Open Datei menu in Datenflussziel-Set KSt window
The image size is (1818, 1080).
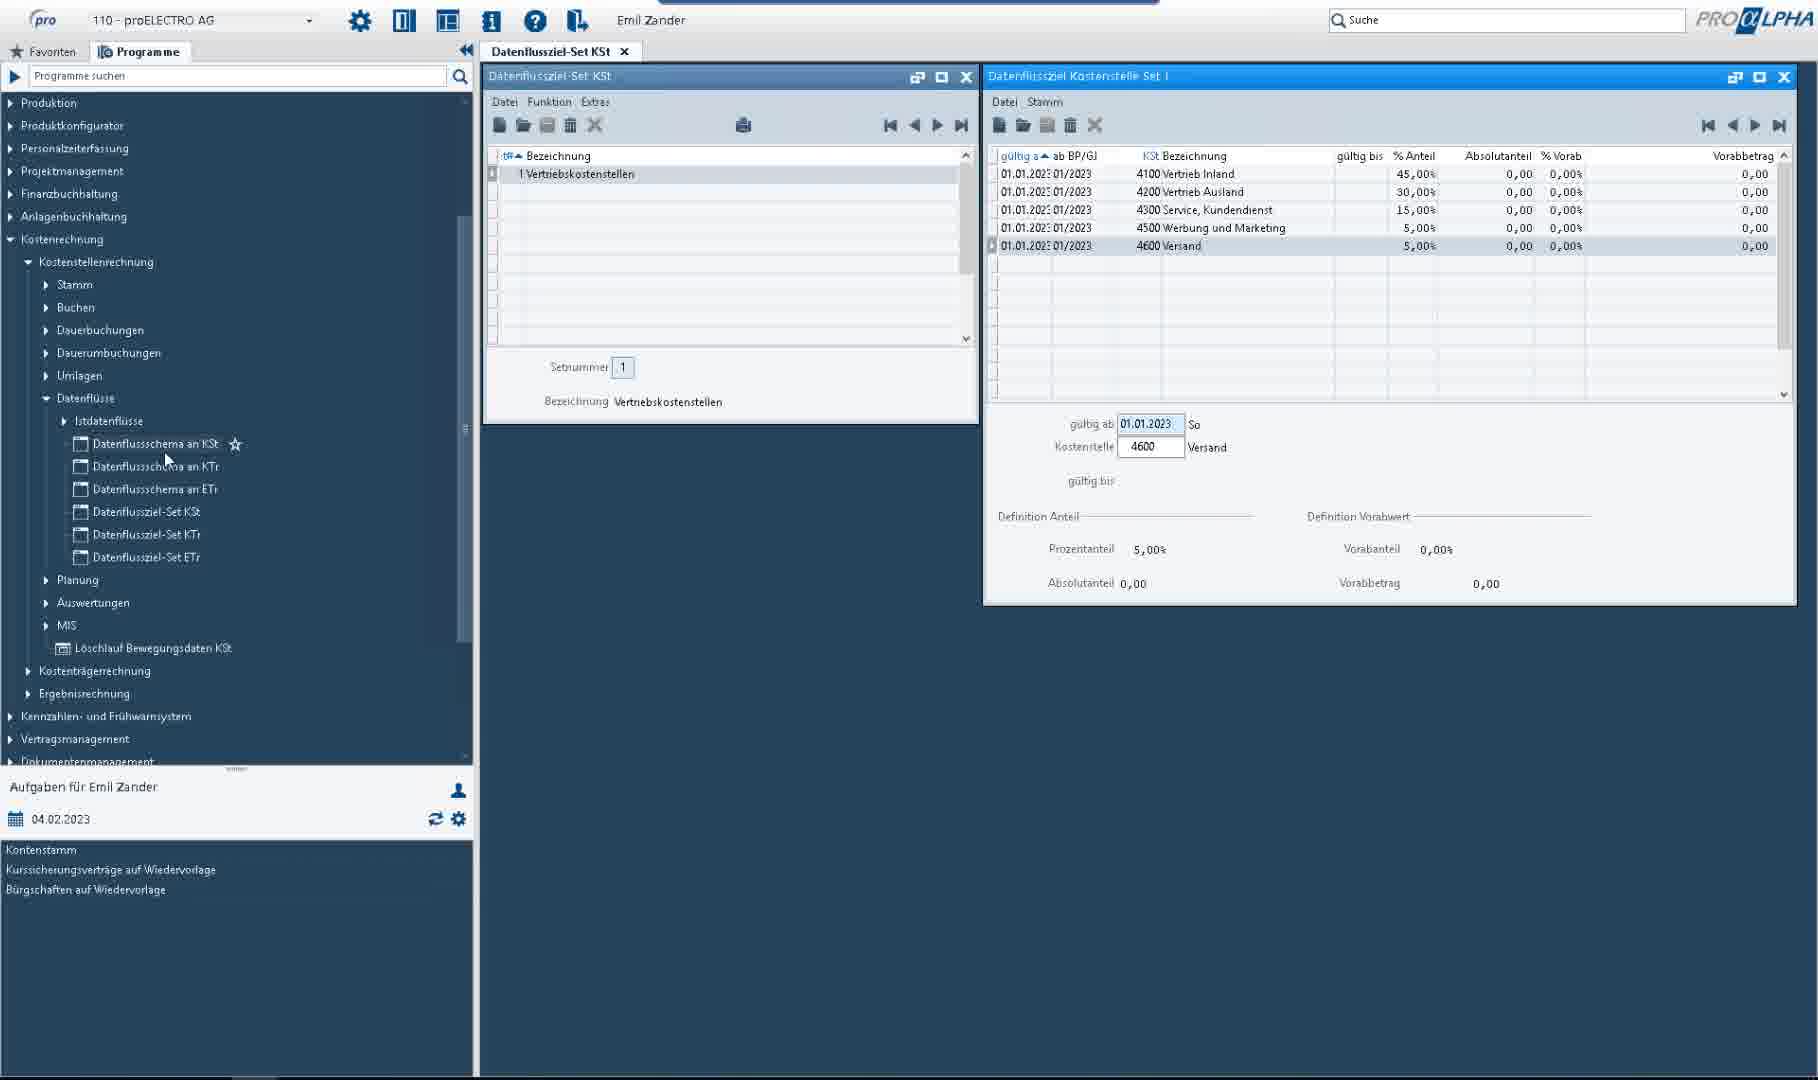[x=505, y=102]
